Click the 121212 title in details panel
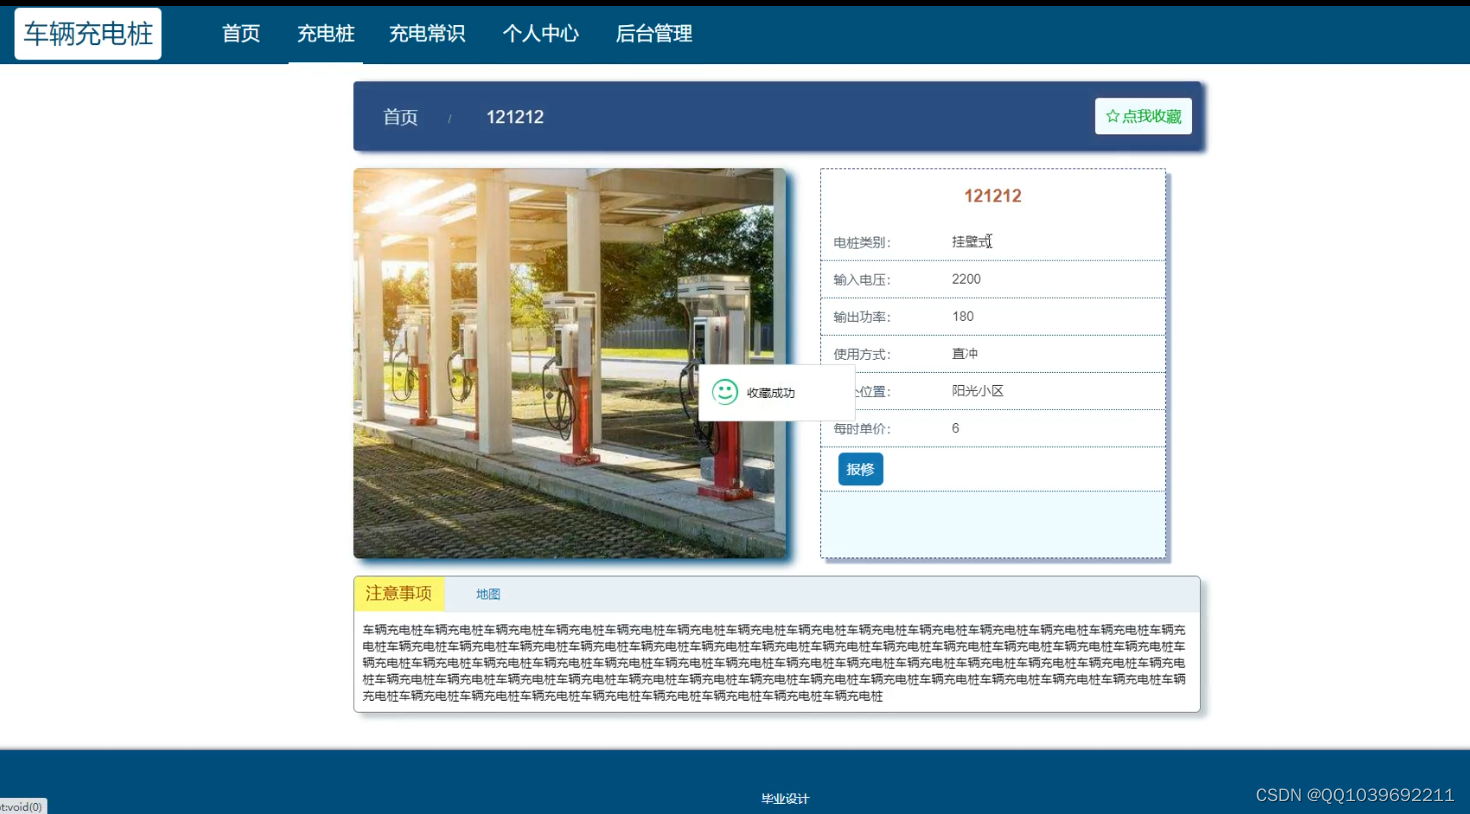Screen dimensions: 1470x814 993,196
